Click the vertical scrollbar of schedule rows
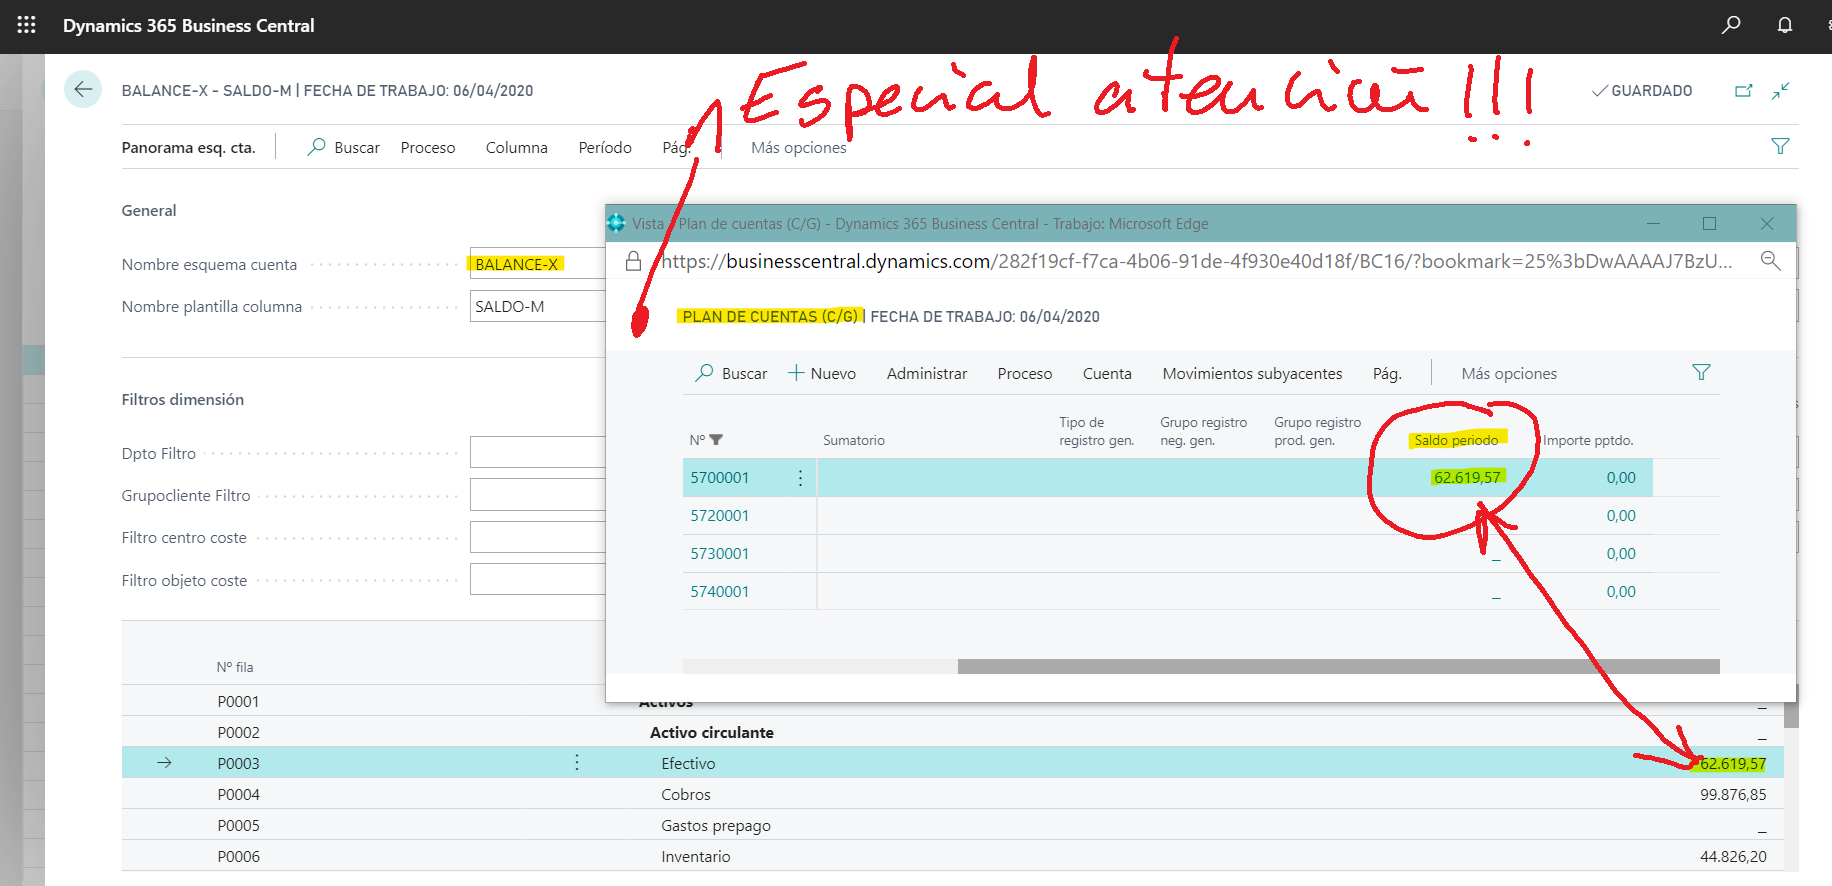Screen dimensions: 1832x886 [x=1791, y=706]
